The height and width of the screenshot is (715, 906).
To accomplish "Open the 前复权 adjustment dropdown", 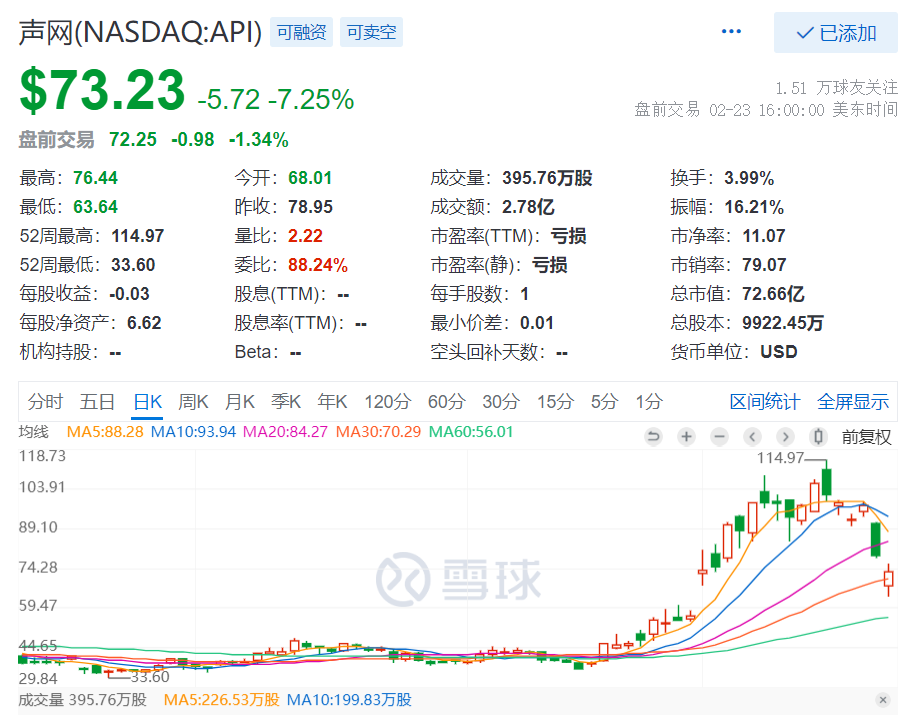I will click(866, 437).
